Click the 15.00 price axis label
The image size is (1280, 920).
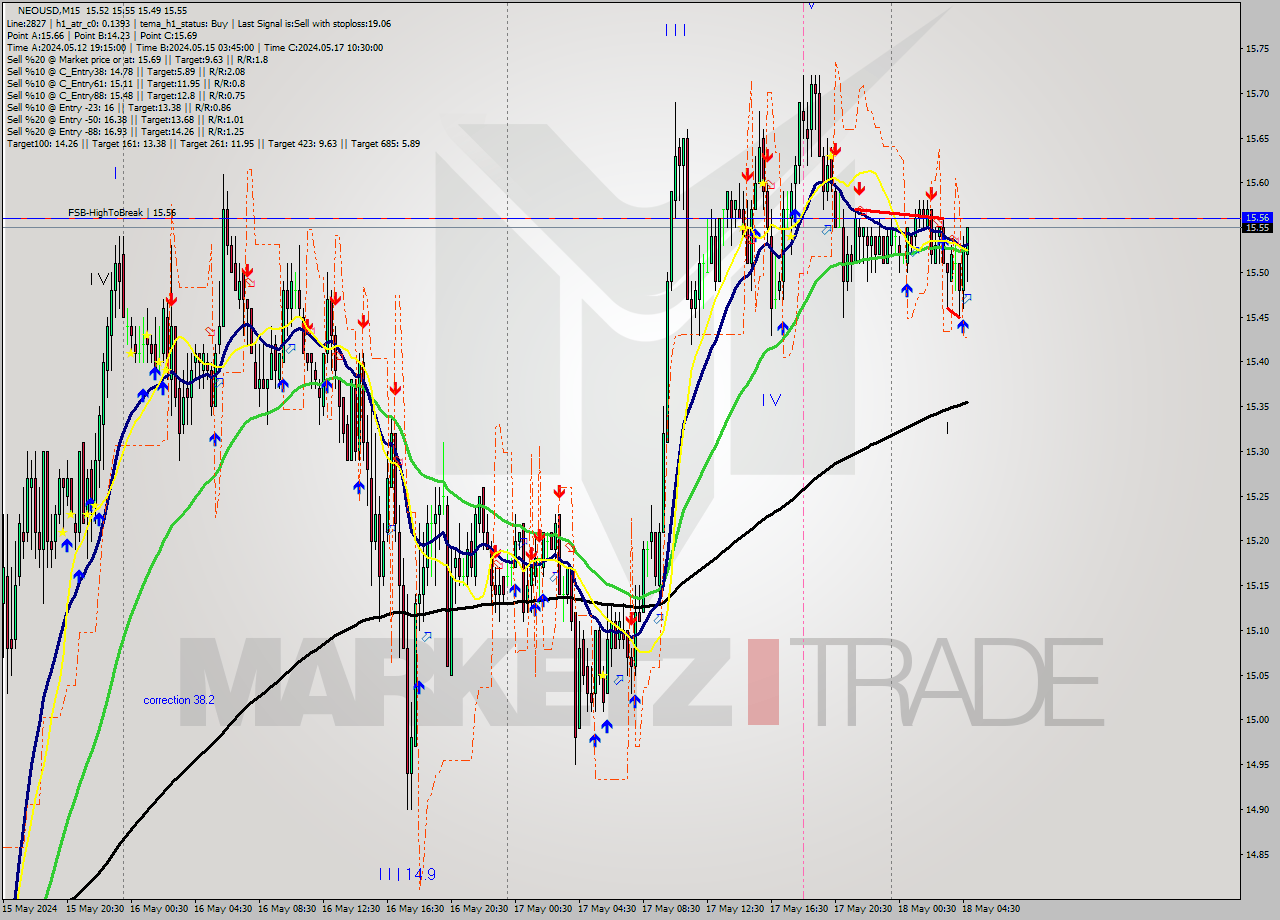coord(1256,720)
